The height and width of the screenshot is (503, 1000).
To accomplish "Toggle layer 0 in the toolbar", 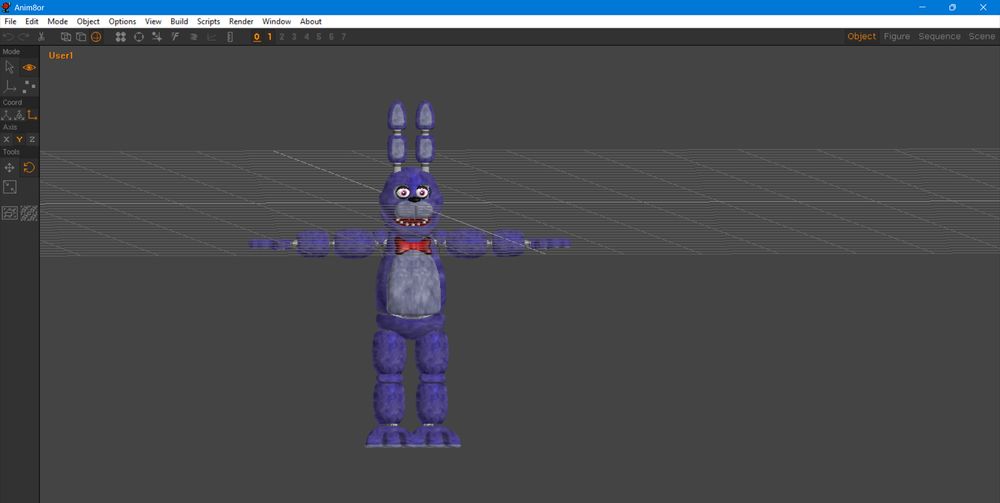I will [257, 37].
